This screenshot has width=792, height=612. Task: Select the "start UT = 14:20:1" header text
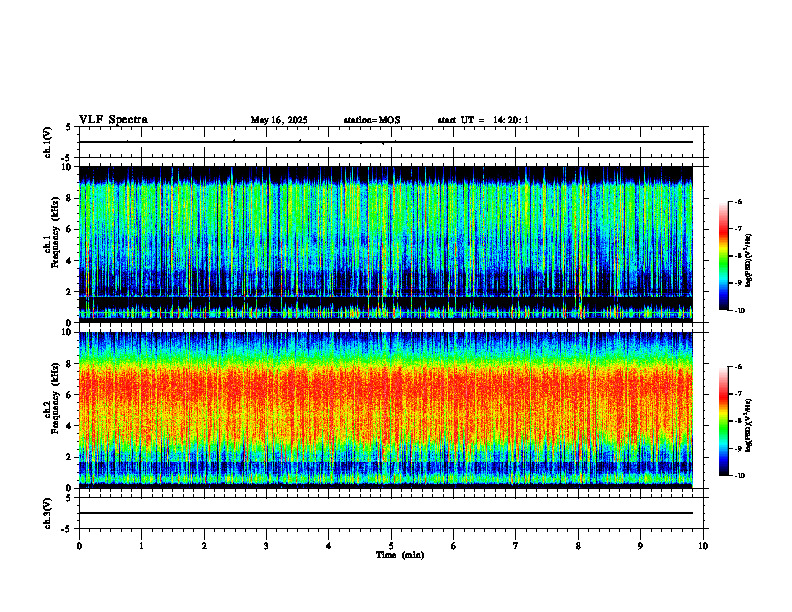coord(483,120)
